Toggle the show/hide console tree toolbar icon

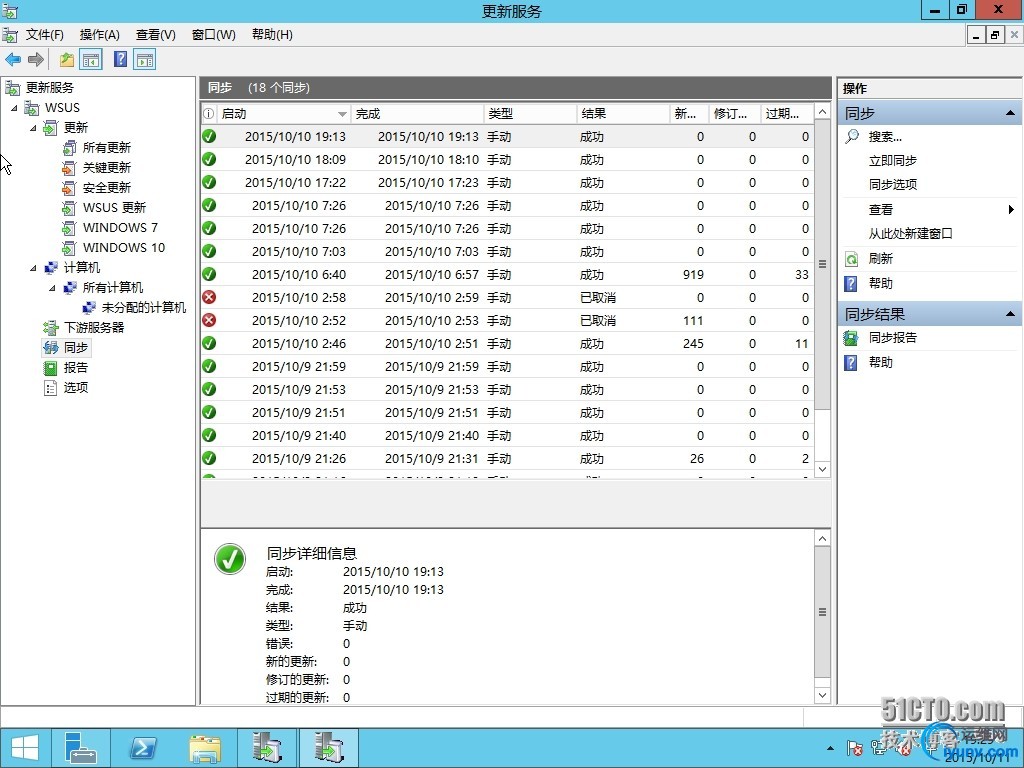91,60
